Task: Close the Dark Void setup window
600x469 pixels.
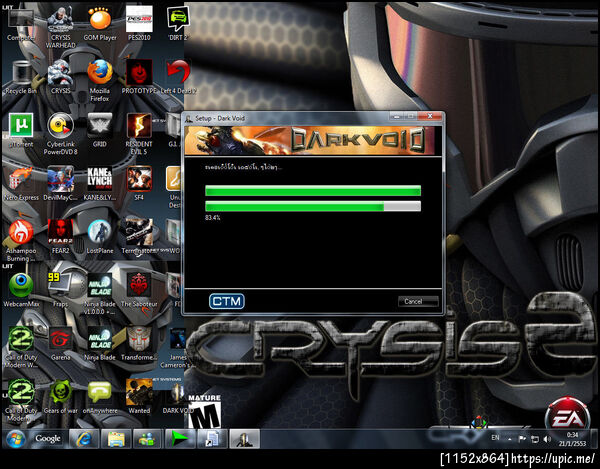Action: pos(430,116)
